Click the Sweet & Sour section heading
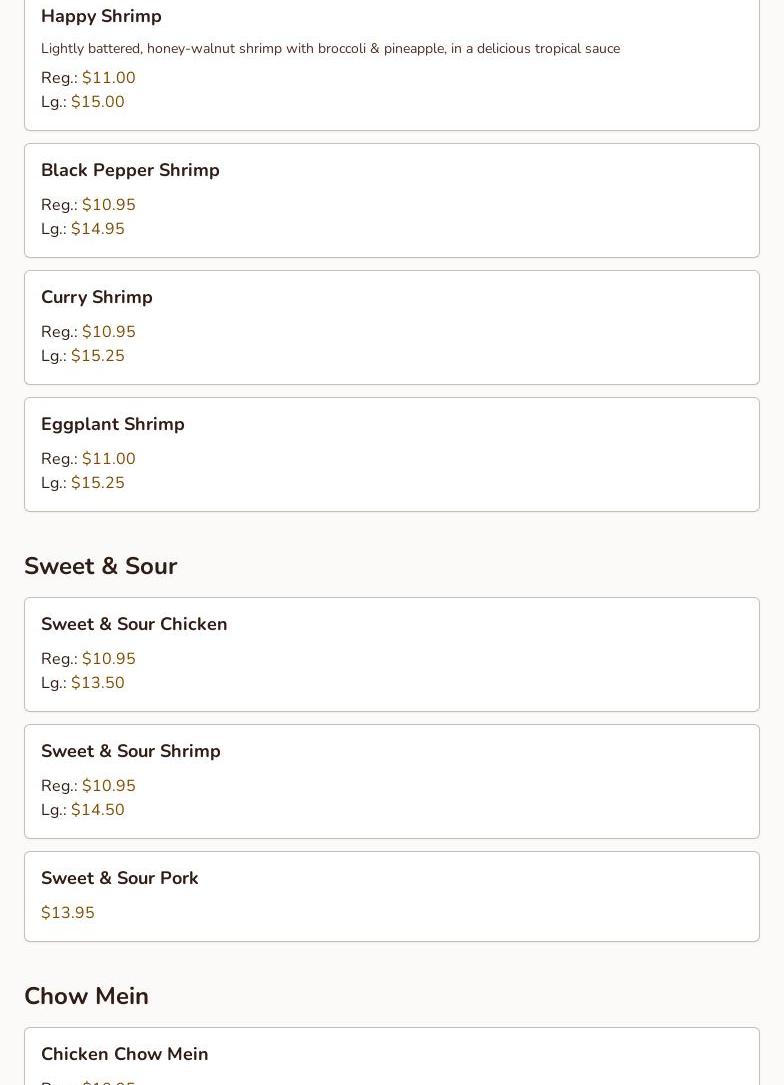The width and height of the screenshot is (784, 1085). [101, 566]
